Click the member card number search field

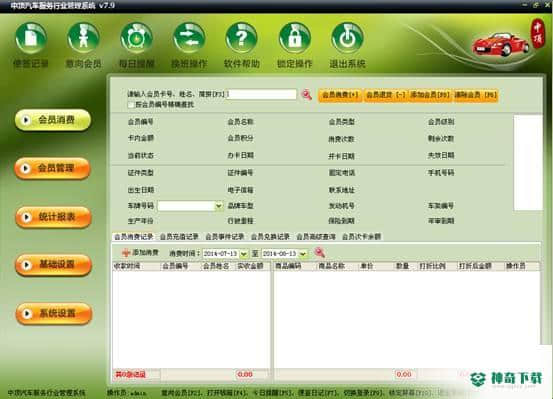pos(262,94)
